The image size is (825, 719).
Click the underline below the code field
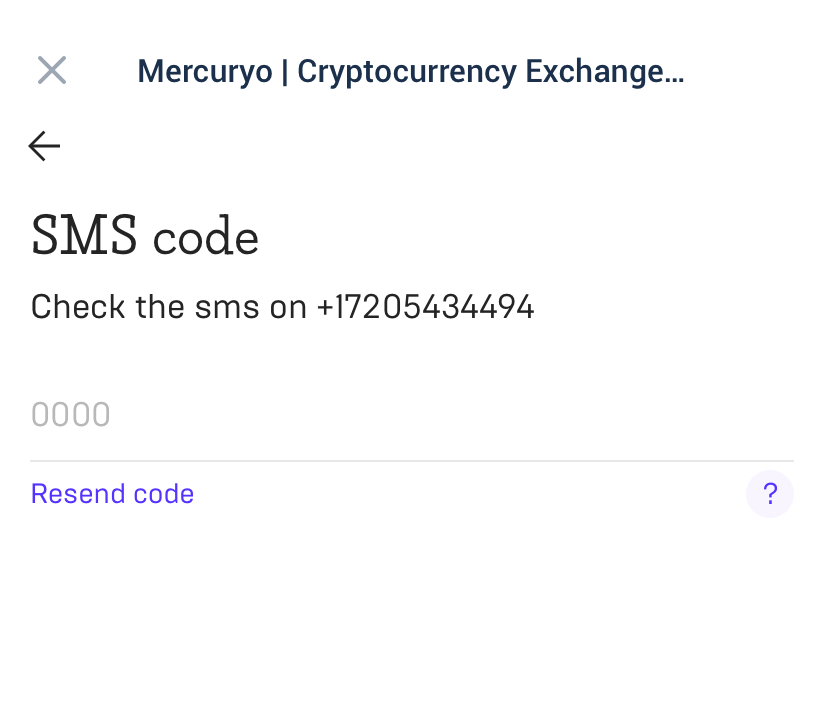coord(411,461)
